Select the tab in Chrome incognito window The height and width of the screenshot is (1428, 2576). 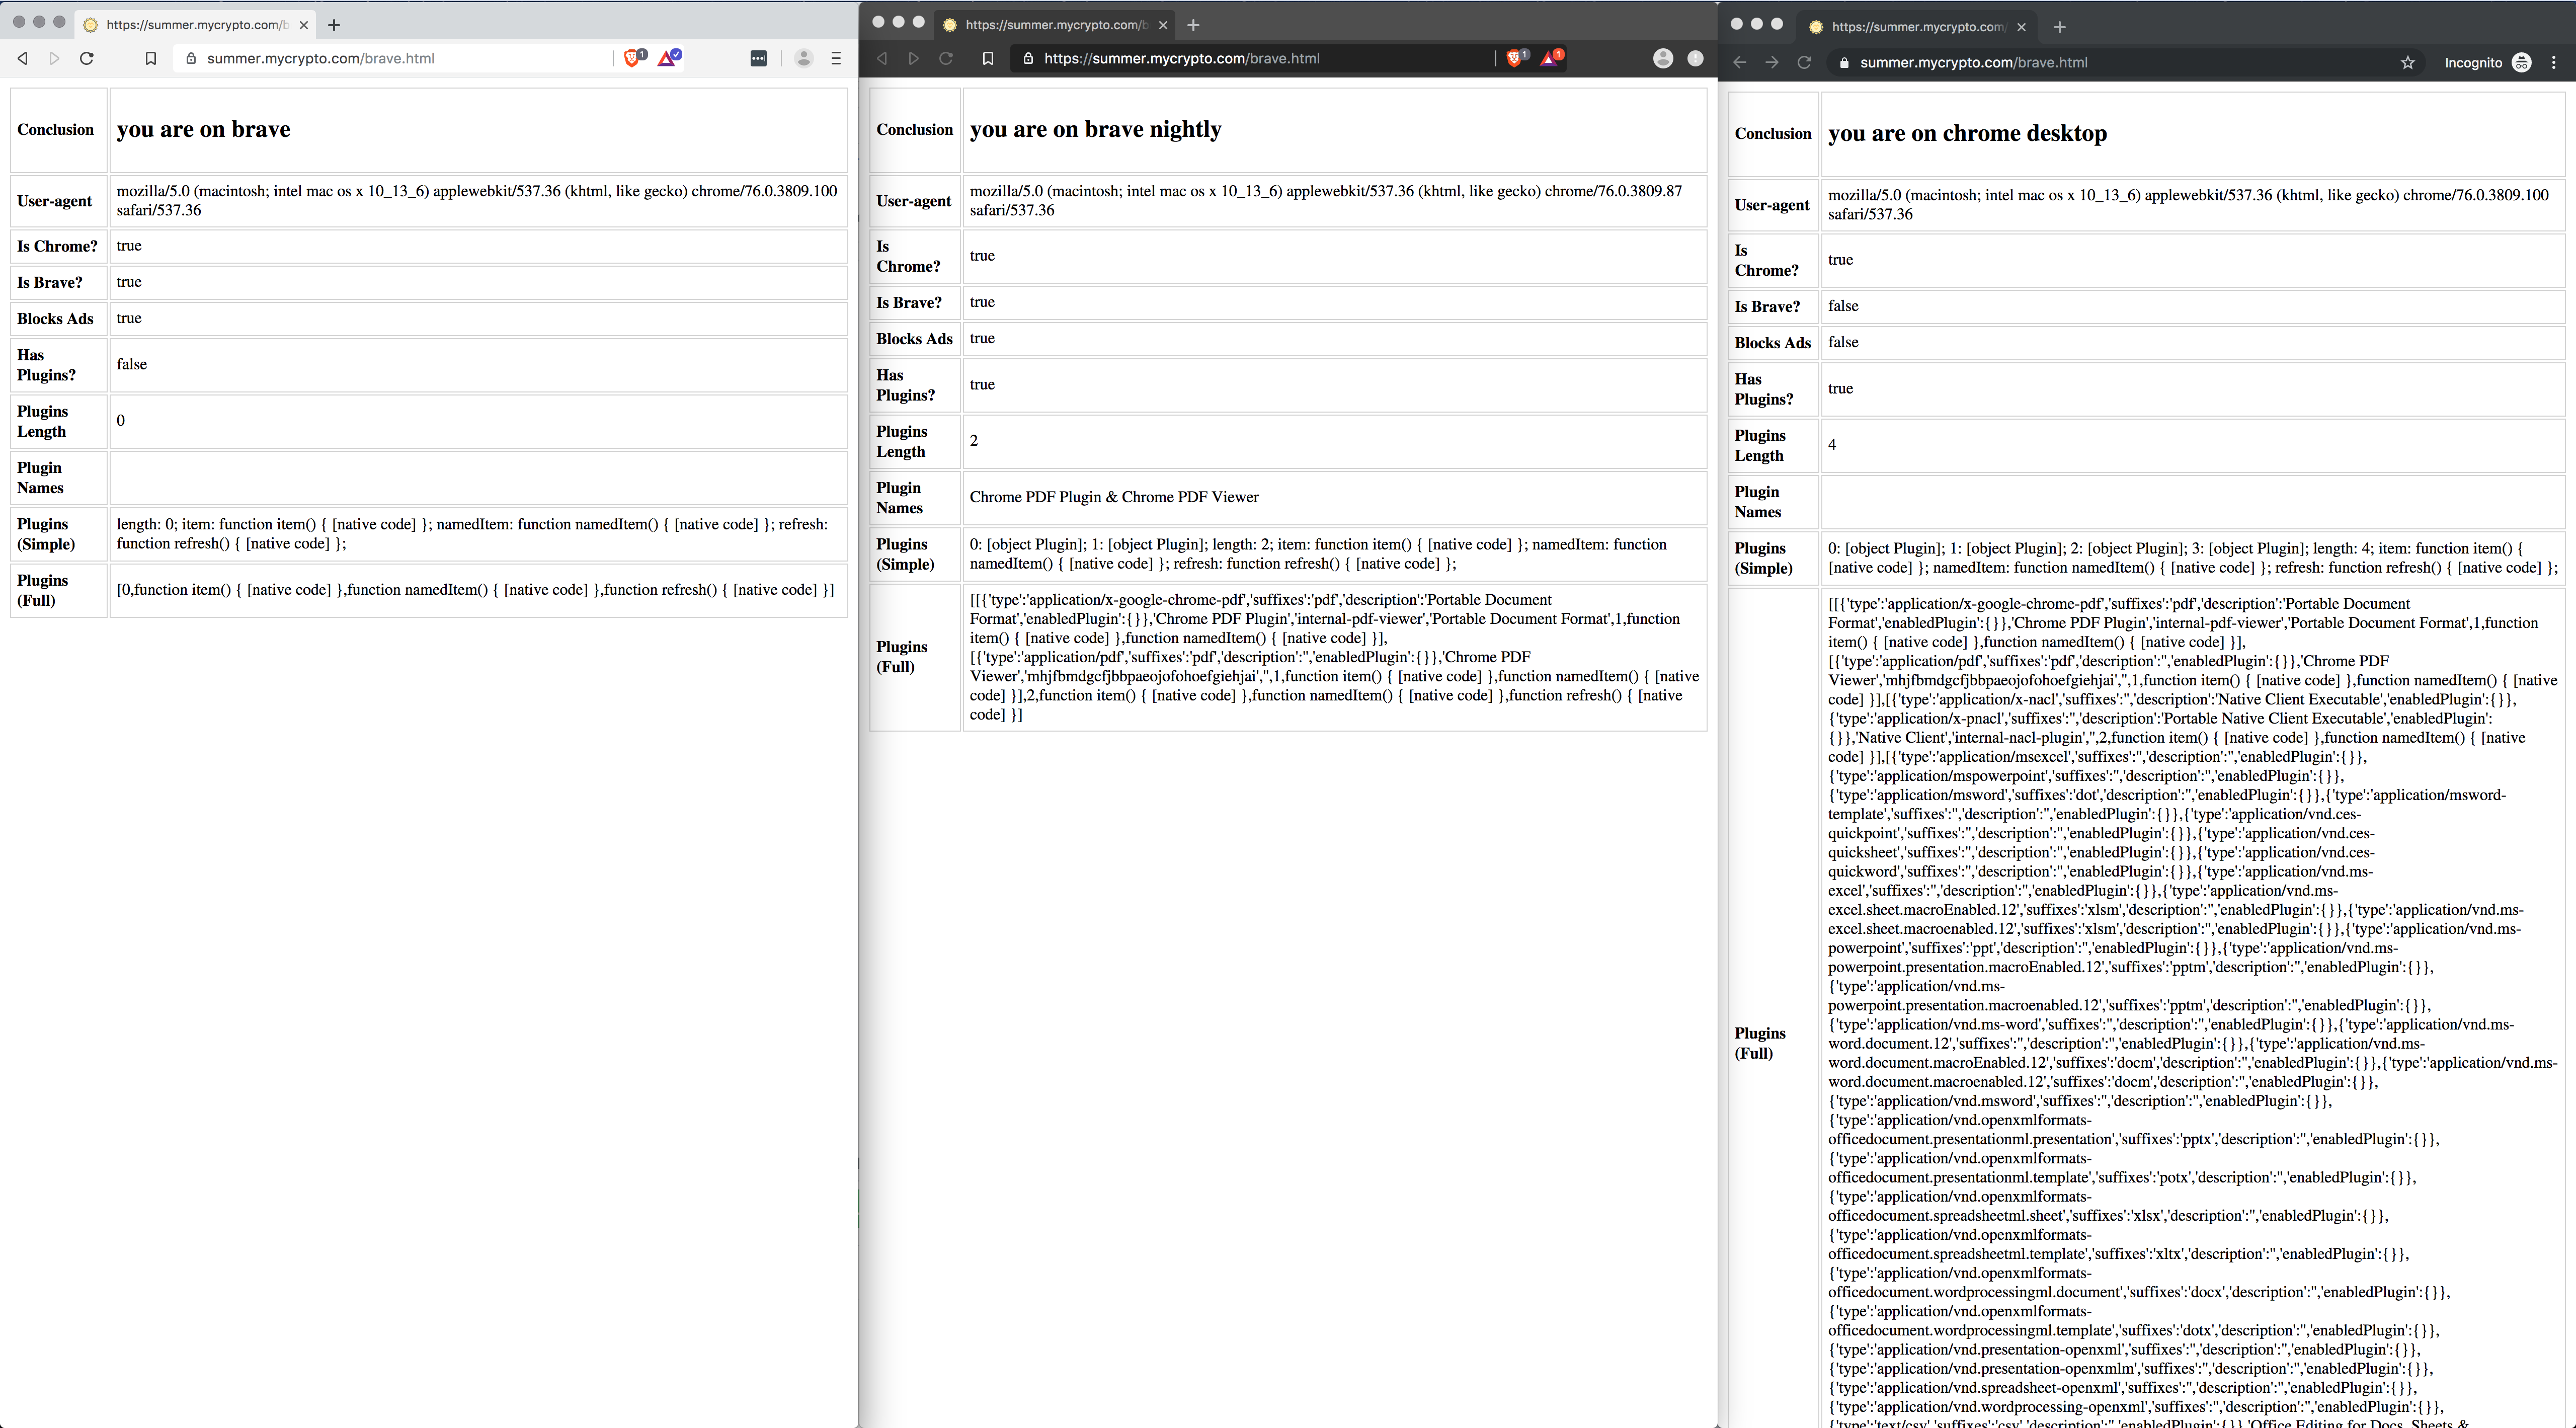pyautogui.click(x=1917, y=27)
